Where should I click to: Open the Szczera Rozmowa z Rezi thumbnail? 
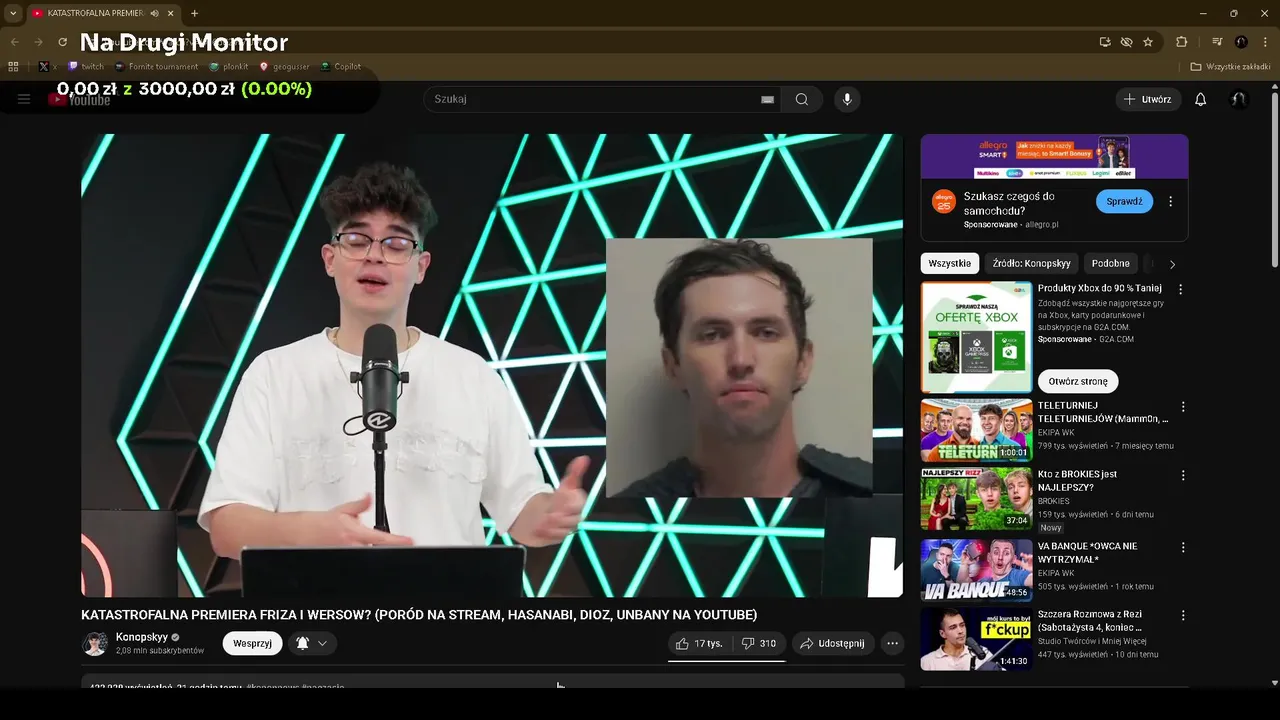976,639
